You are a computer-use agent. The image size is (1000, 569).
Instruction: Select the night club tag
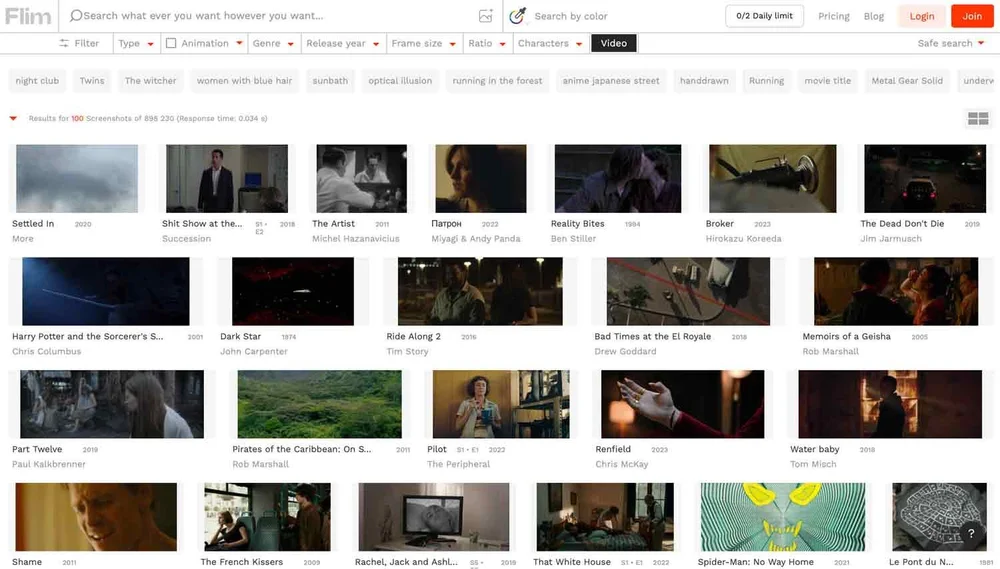coord(37,81)
